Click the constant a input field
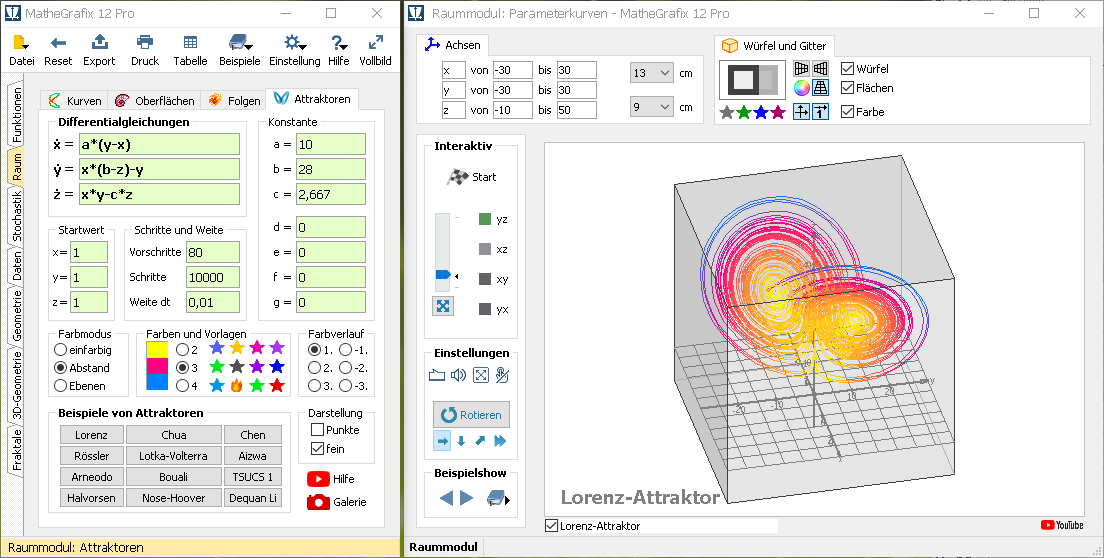The width and height of the screenshot is (1104, 558). pyautogui.click(x=331, y=144)
